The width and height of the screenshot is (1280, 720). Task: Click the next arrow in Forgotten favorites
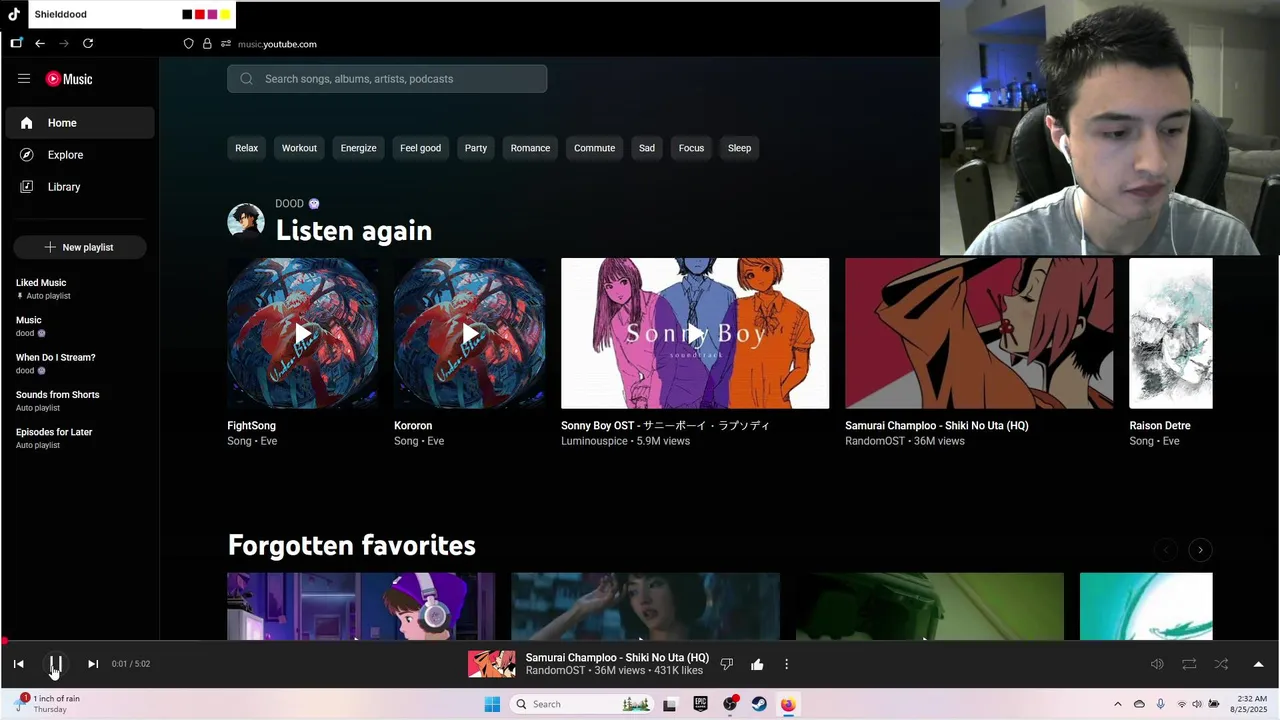click(1200, 550)
